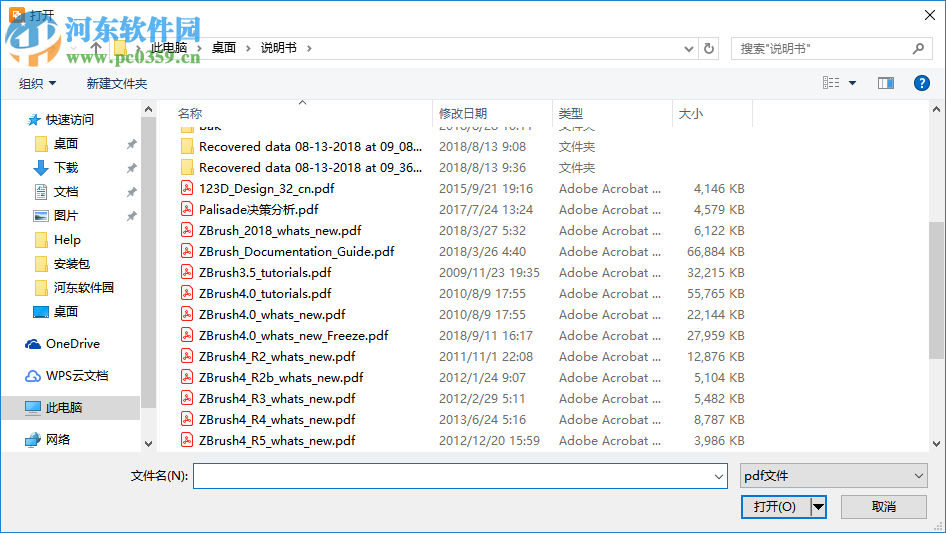Navigate to 此电脑 in the breadcrumb path

(170, 48)
